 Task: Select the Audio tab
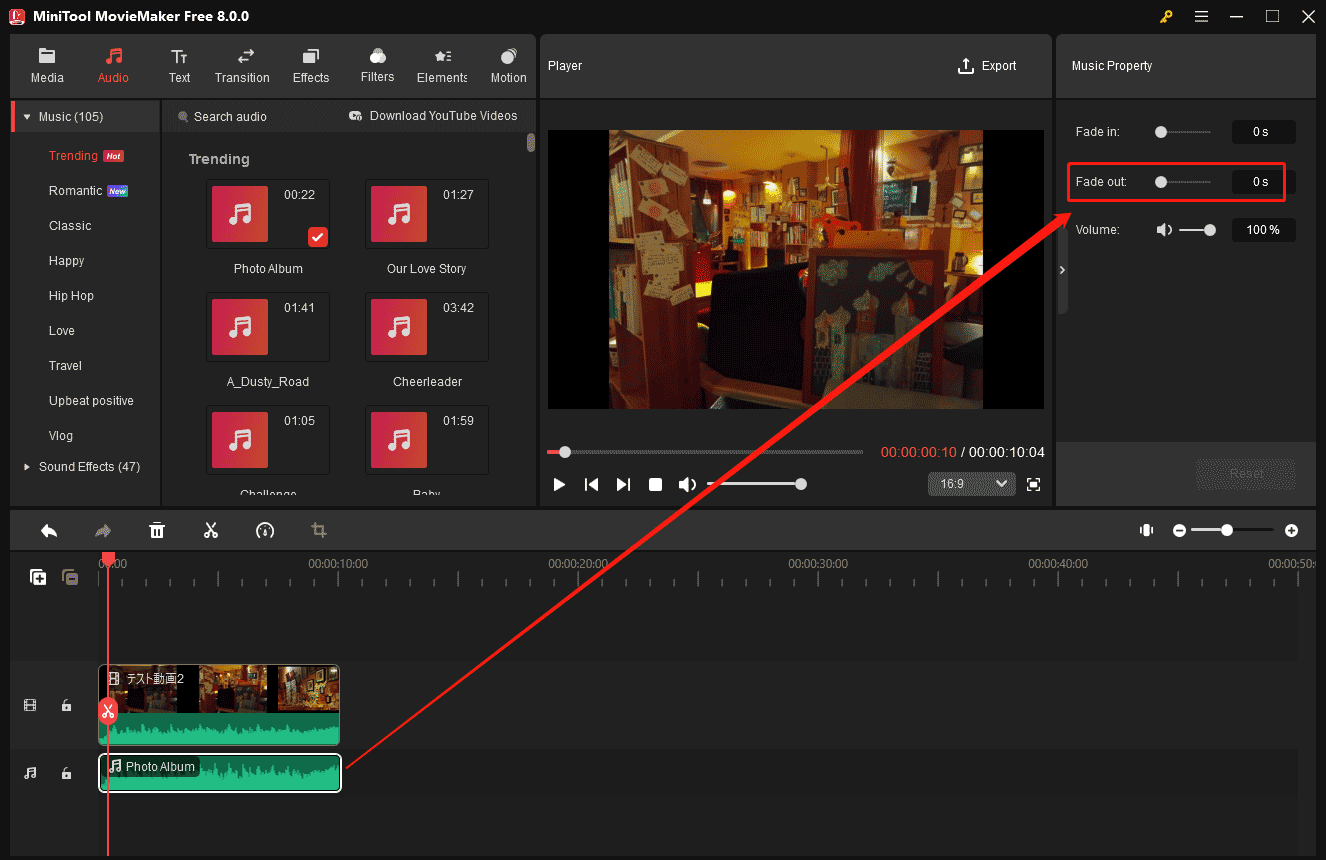(113, 66)
